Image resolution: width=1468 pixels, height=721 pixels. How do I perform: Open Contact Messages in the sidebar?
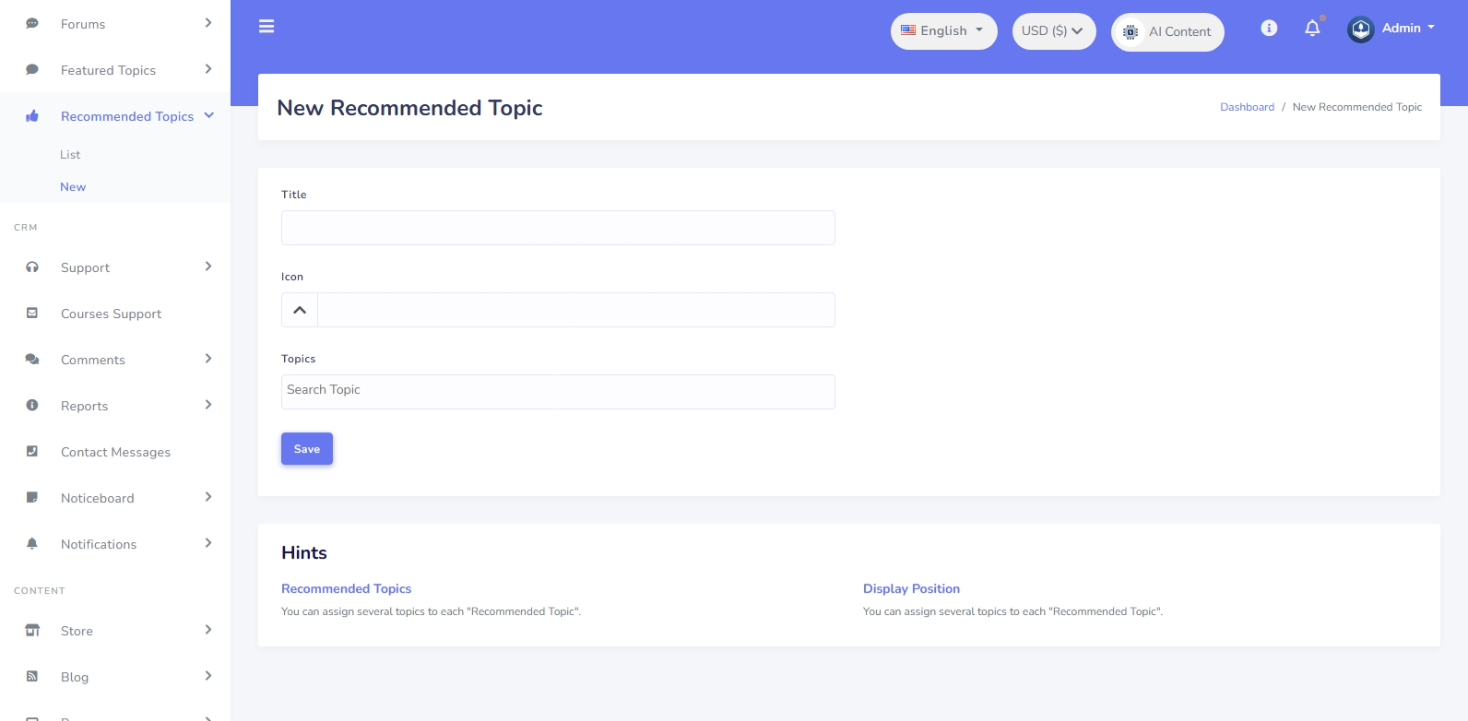tap(115, 452)
